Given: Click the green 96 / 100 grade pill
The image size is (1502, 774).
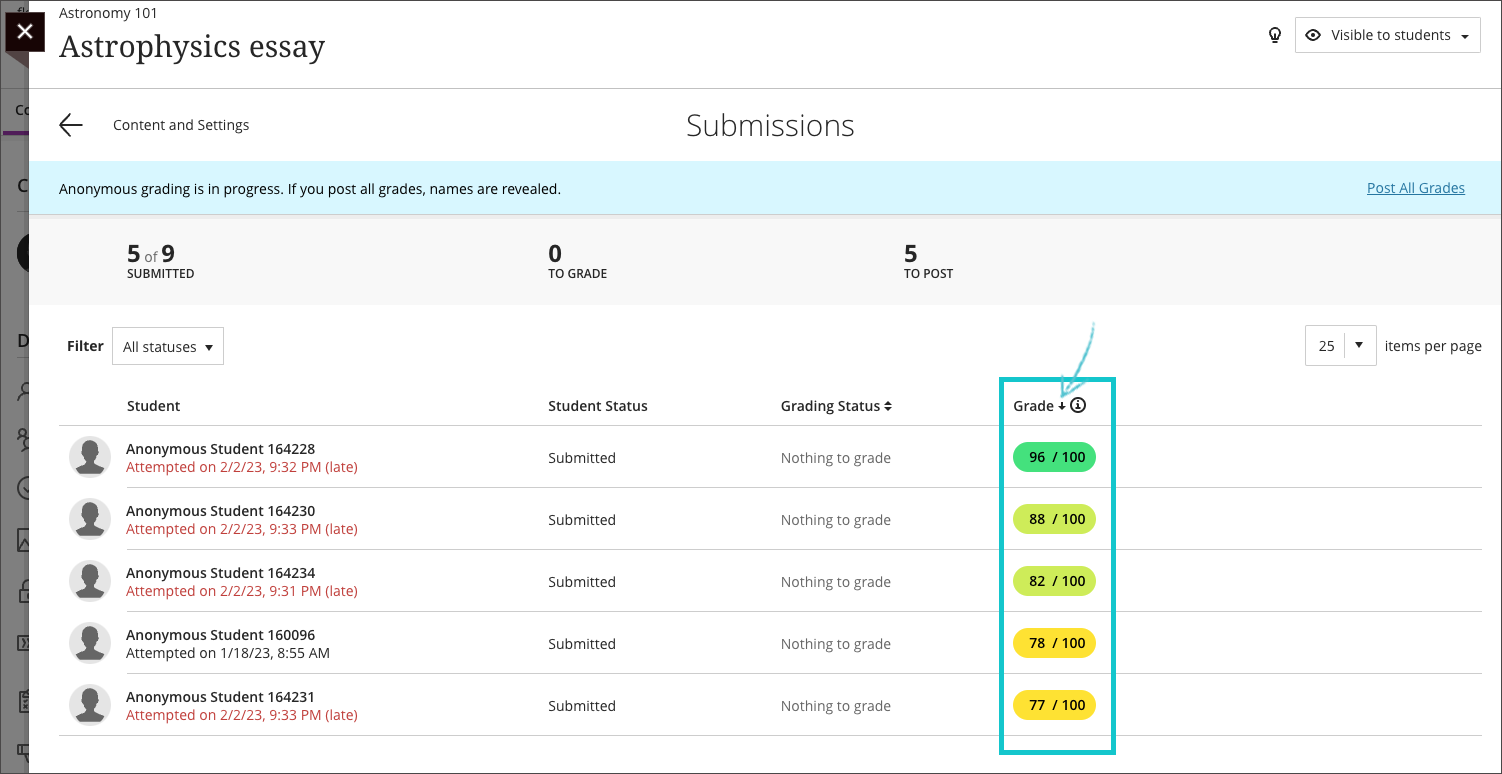Looking at the screenshot, I should [x=1055, y=457].
